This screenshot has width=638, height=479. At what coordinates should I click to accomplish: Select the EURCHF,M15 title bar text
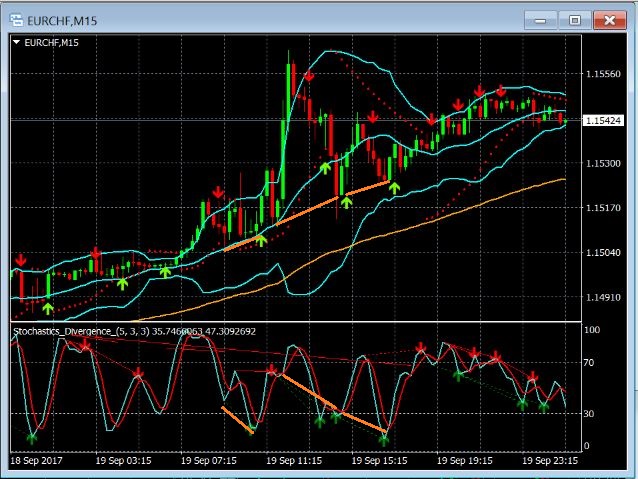point(62,21)
